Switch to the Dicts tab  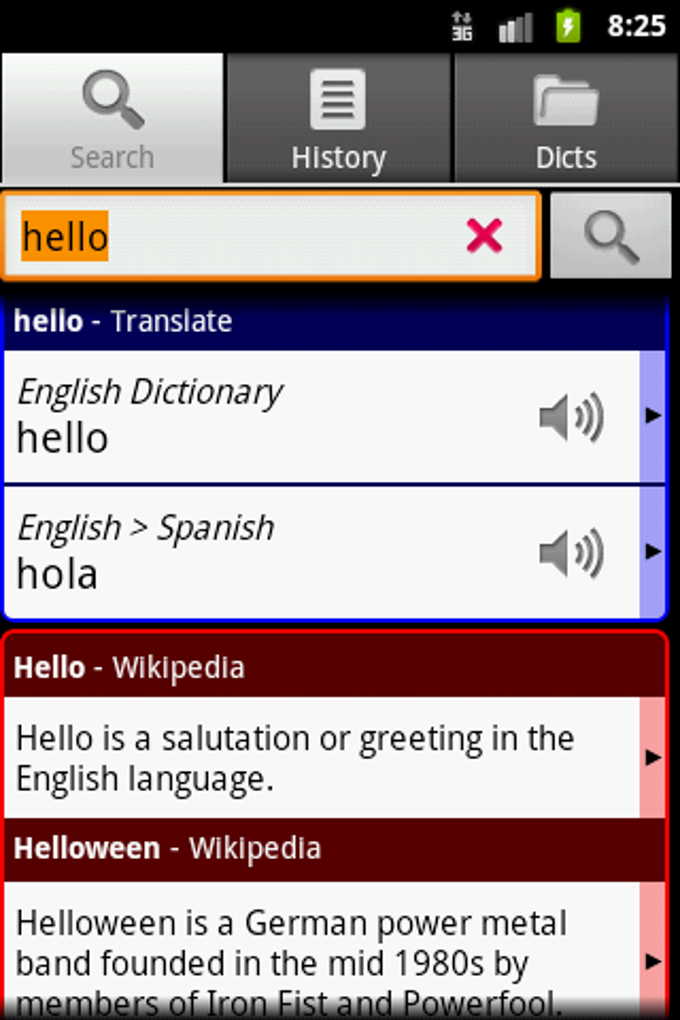click(566, 118)
